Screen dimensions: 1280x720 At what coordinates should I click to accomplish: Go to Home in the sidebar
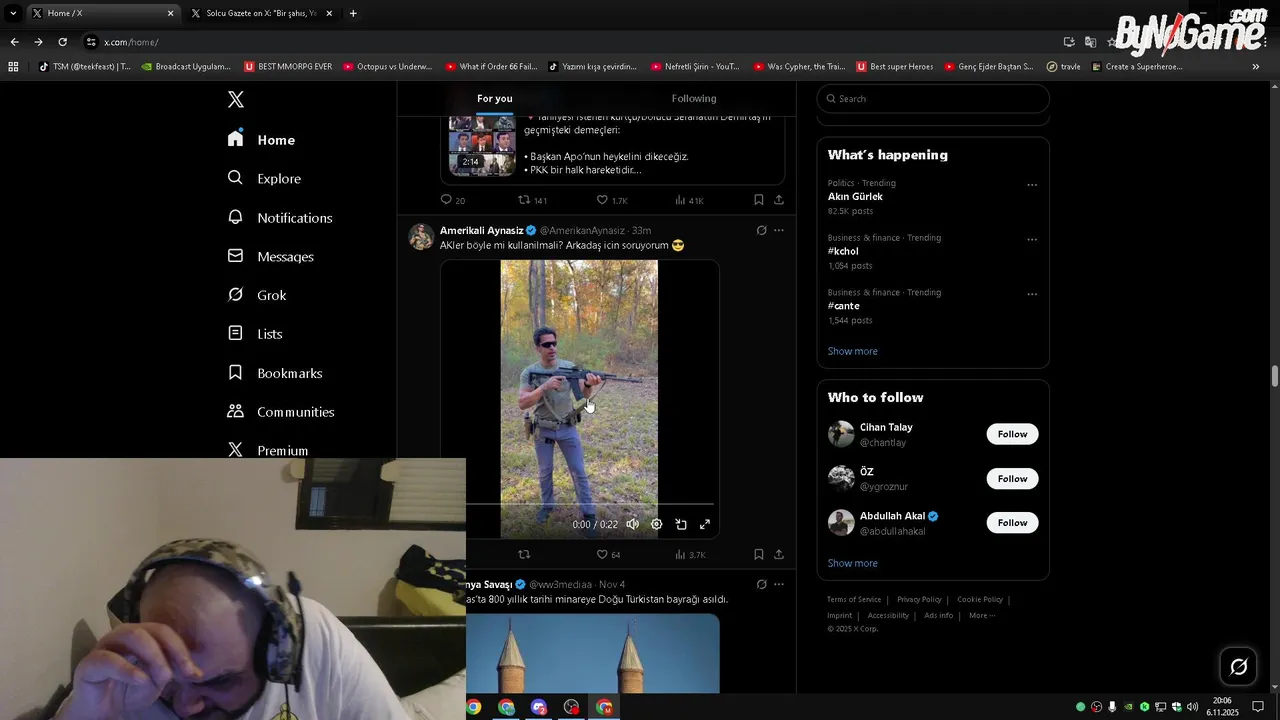coord(262,140)
